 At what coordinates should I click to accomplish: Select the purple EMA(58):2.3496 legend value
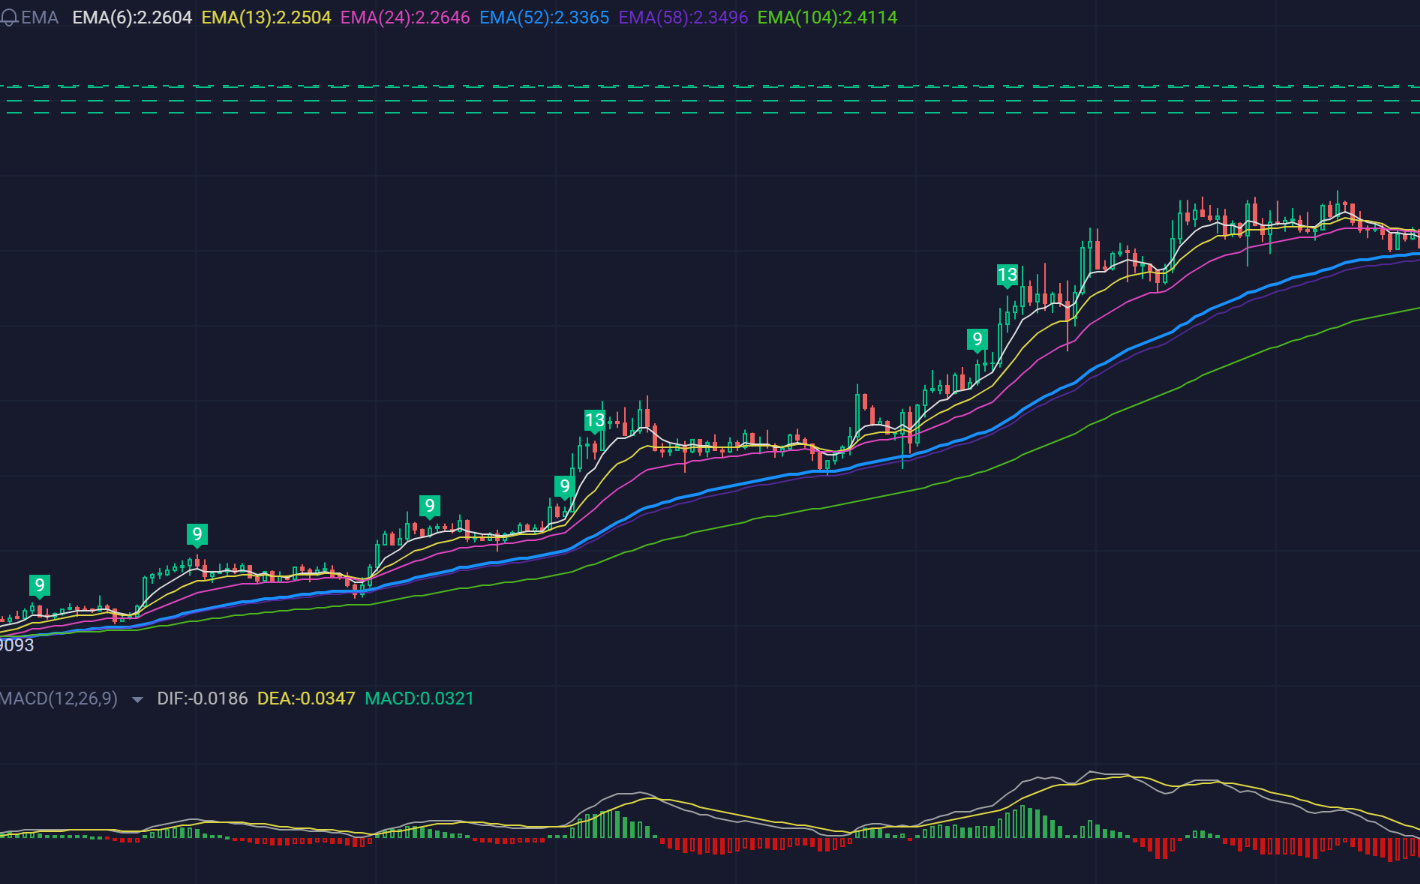[x=683, y=18]
